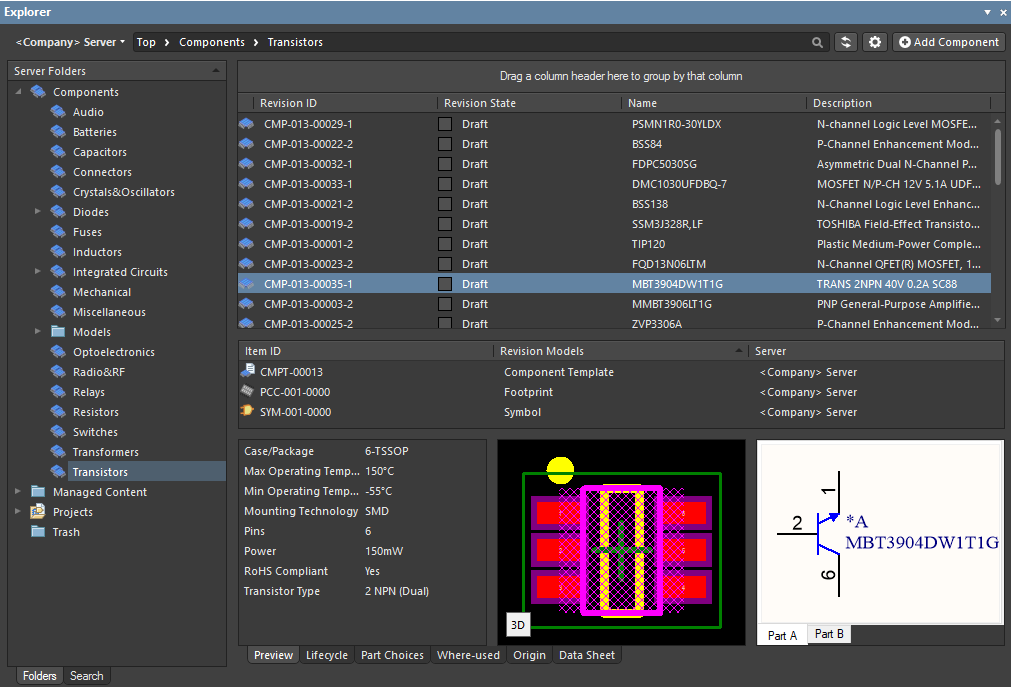The width and height of the screenshot is (1011, 687).
Task: Click the Components breadcrumb link
Action: click(212, 42)
